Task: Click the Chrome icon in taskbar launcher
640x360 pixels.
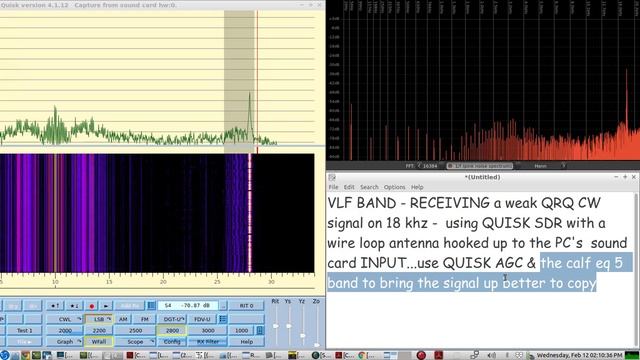Action: pyautogui.click(x=25, y=356)
